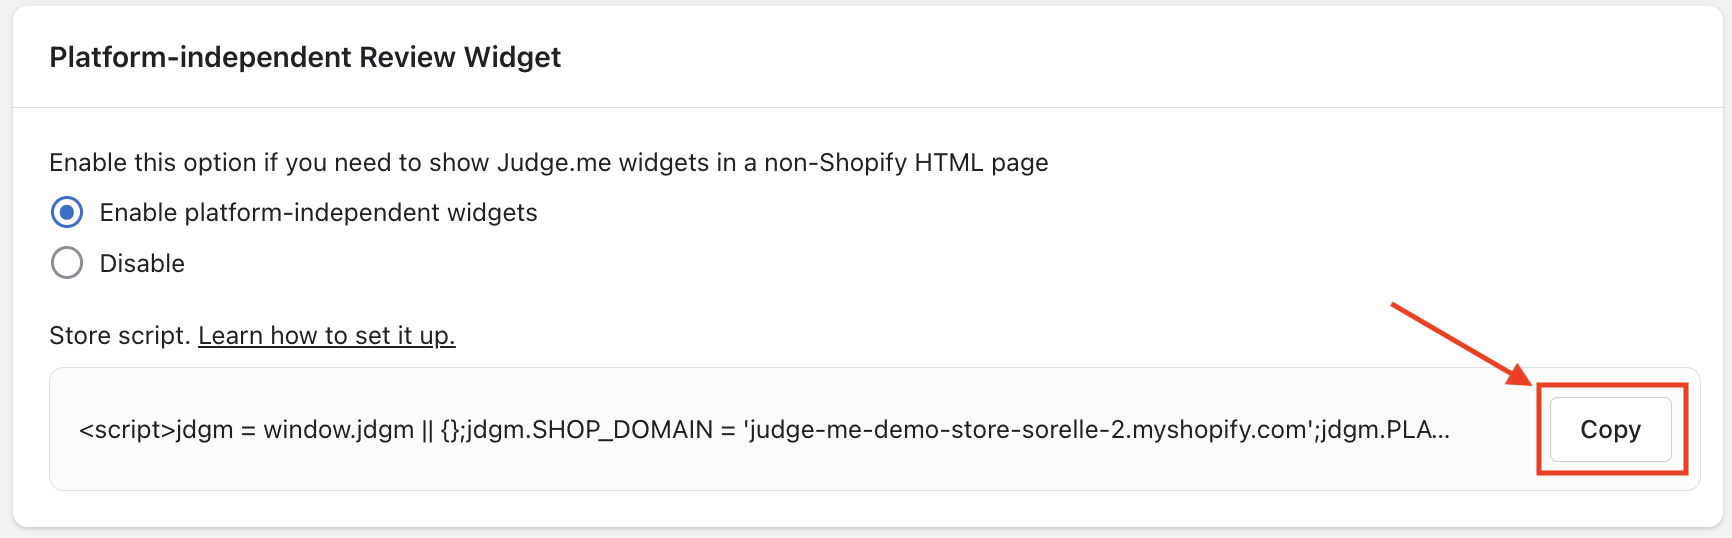
Task: Click the "||" operator in the script snippet
Action: point(427,430)
